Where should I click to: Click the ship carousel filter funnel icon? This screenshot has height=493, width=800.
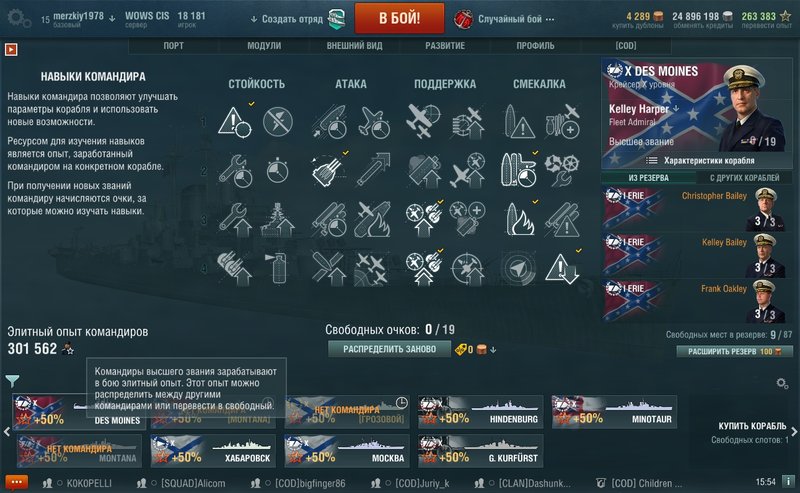(13, 380)
